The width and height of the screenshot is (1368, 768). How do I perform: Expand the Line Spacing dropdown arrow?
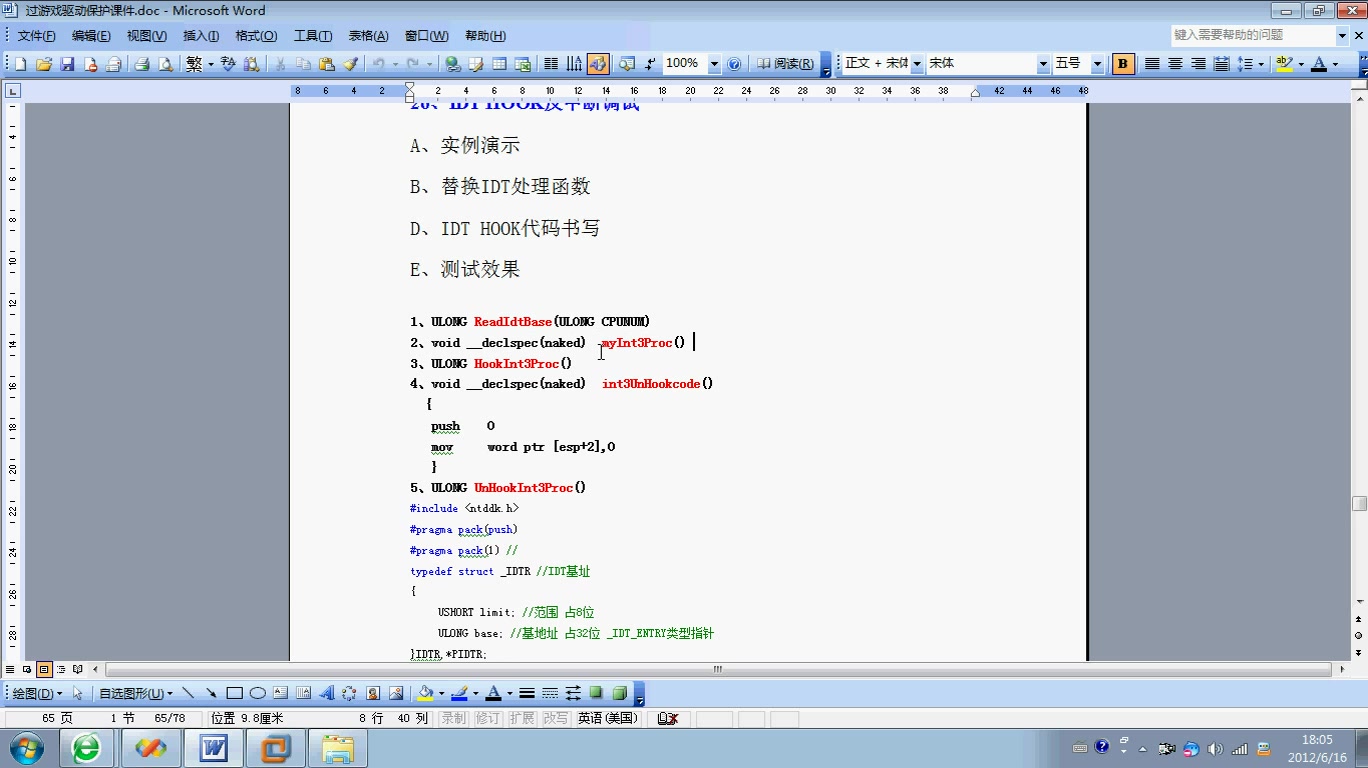tap(1261, 64)
